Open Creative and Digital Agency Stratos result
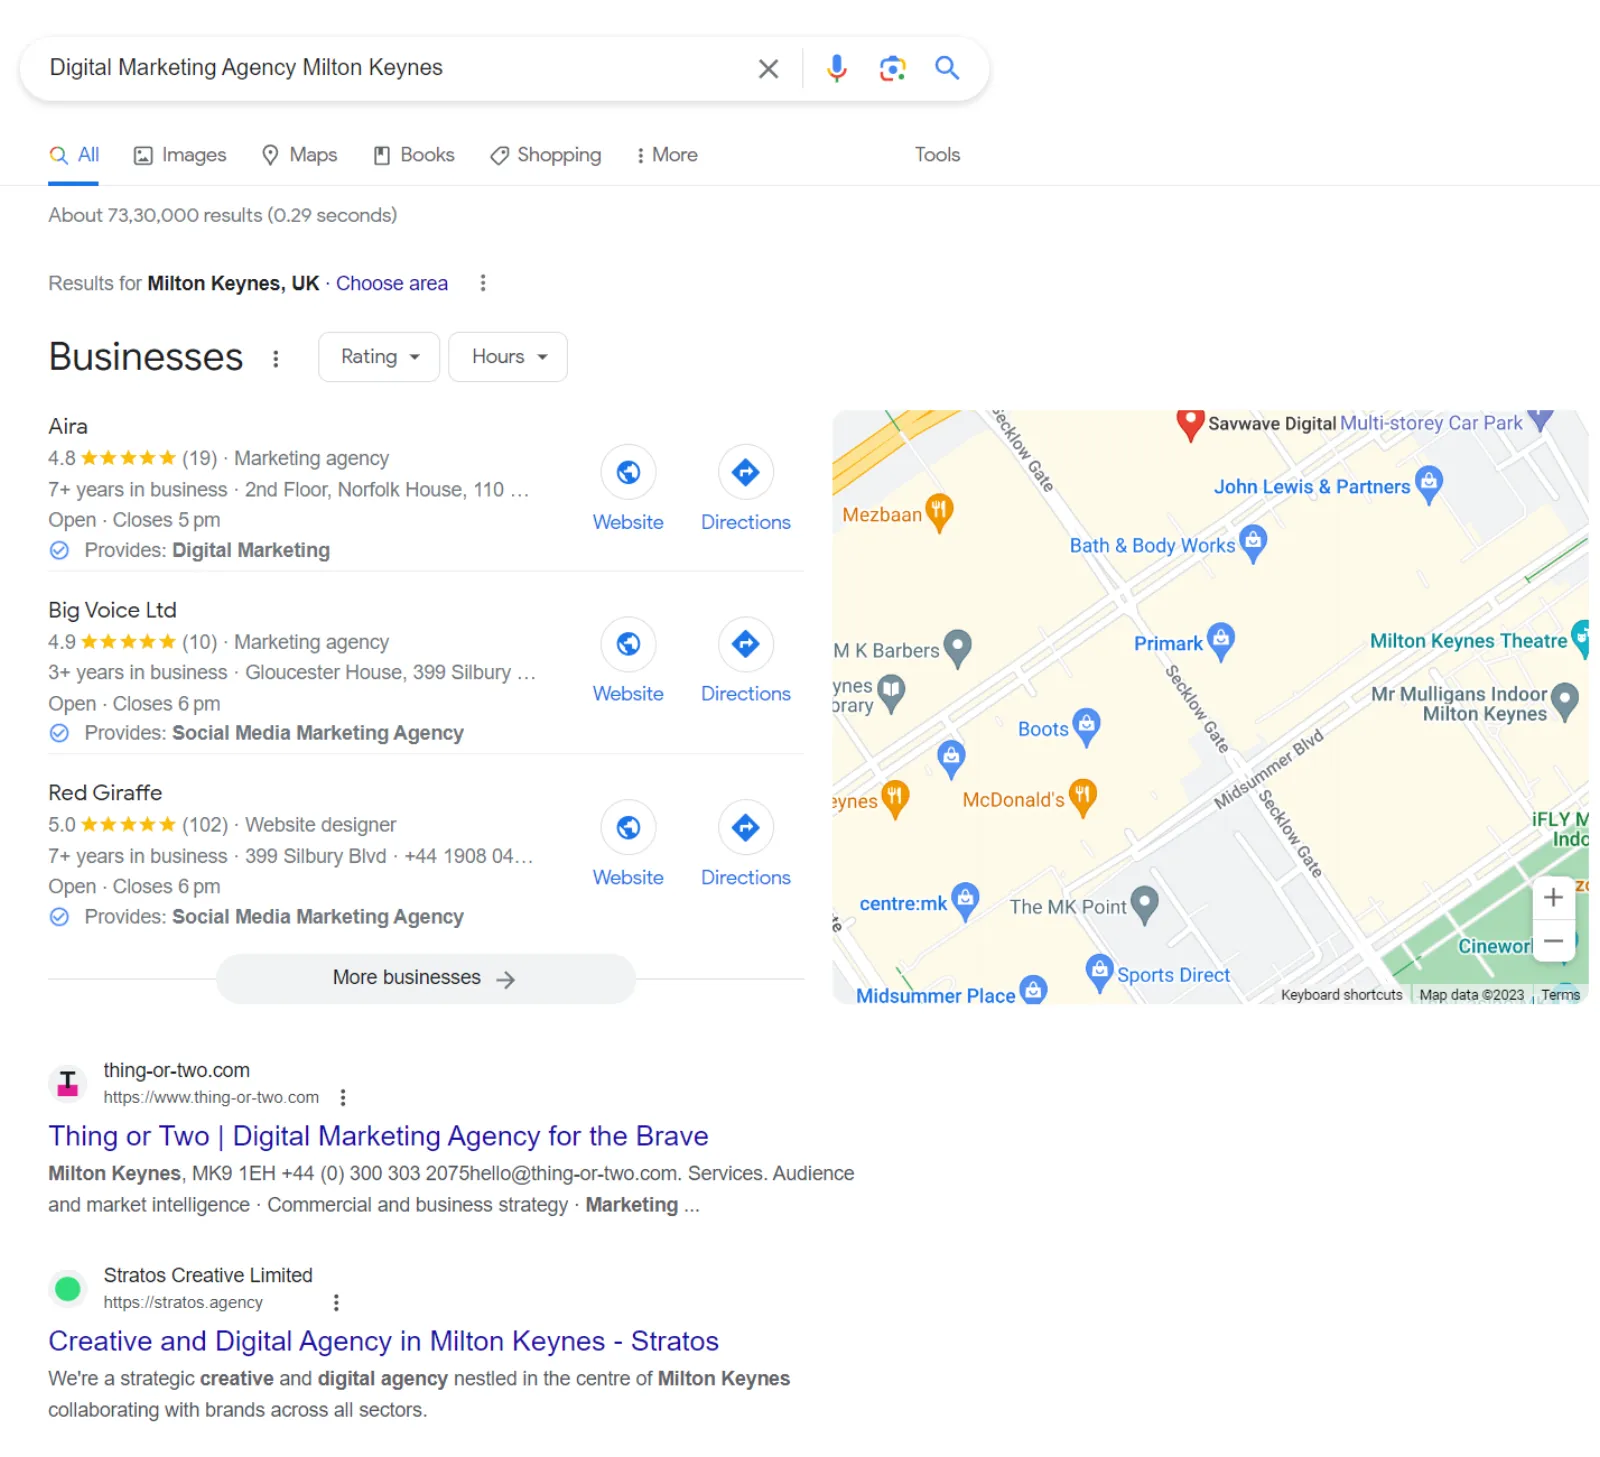 pyautogui.click(x=384, y=1341)
